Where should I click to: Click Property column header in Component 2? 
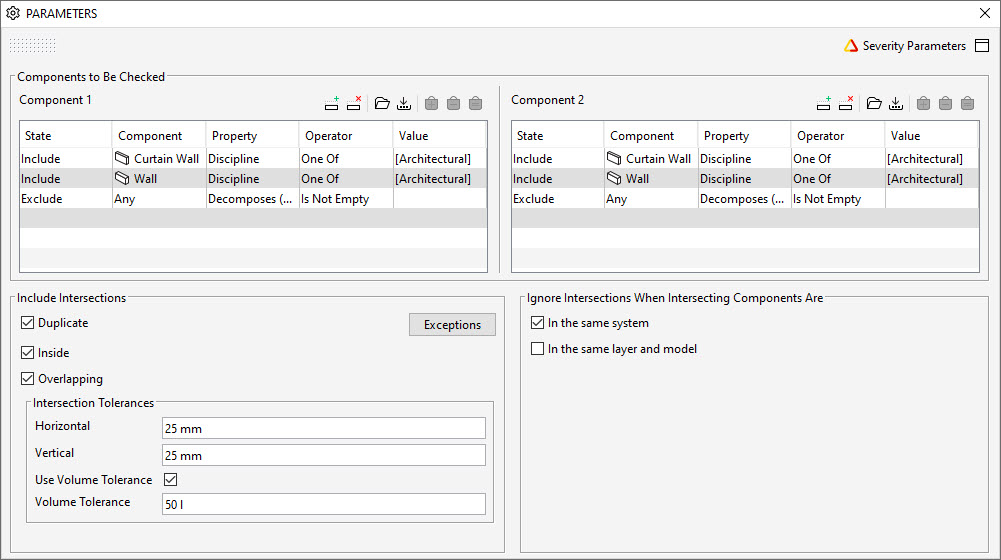point(744,135)
